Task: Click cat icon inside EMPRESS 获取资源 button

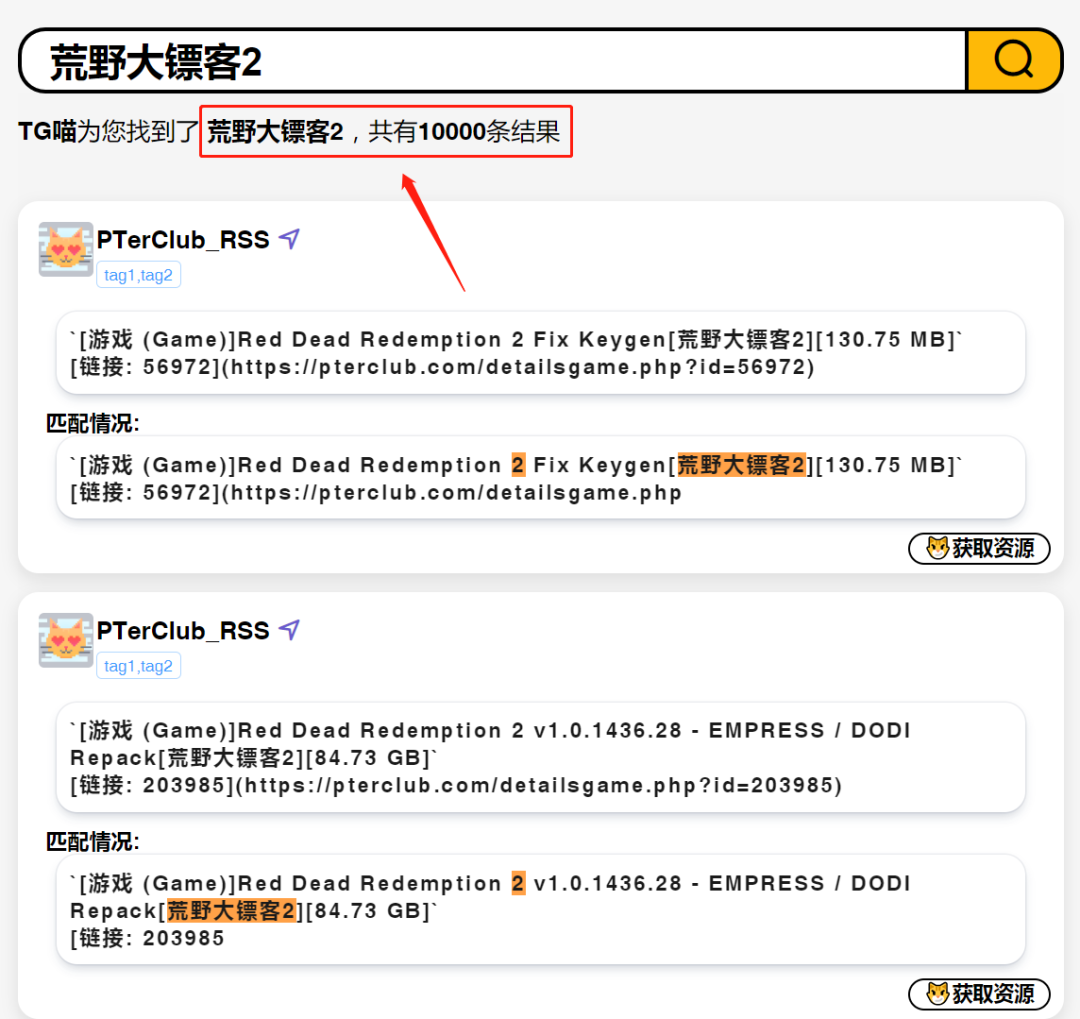Action: (x=937, y=994)
